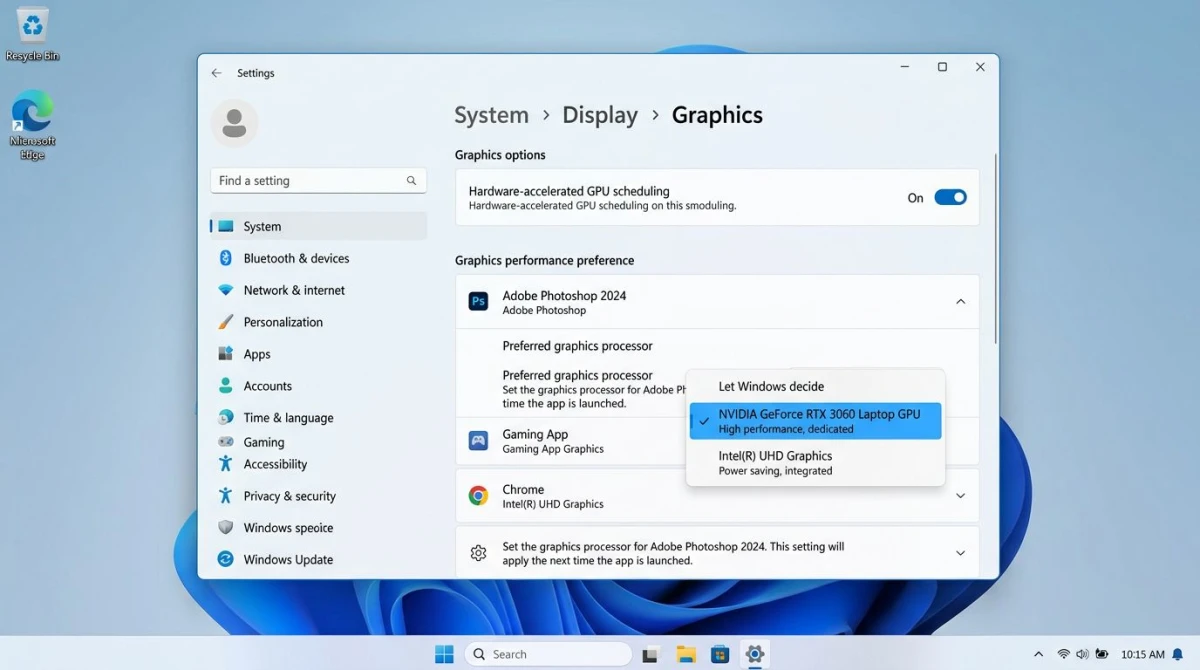Click the Settings window vertical scrollbar

(x=995, y=248)
